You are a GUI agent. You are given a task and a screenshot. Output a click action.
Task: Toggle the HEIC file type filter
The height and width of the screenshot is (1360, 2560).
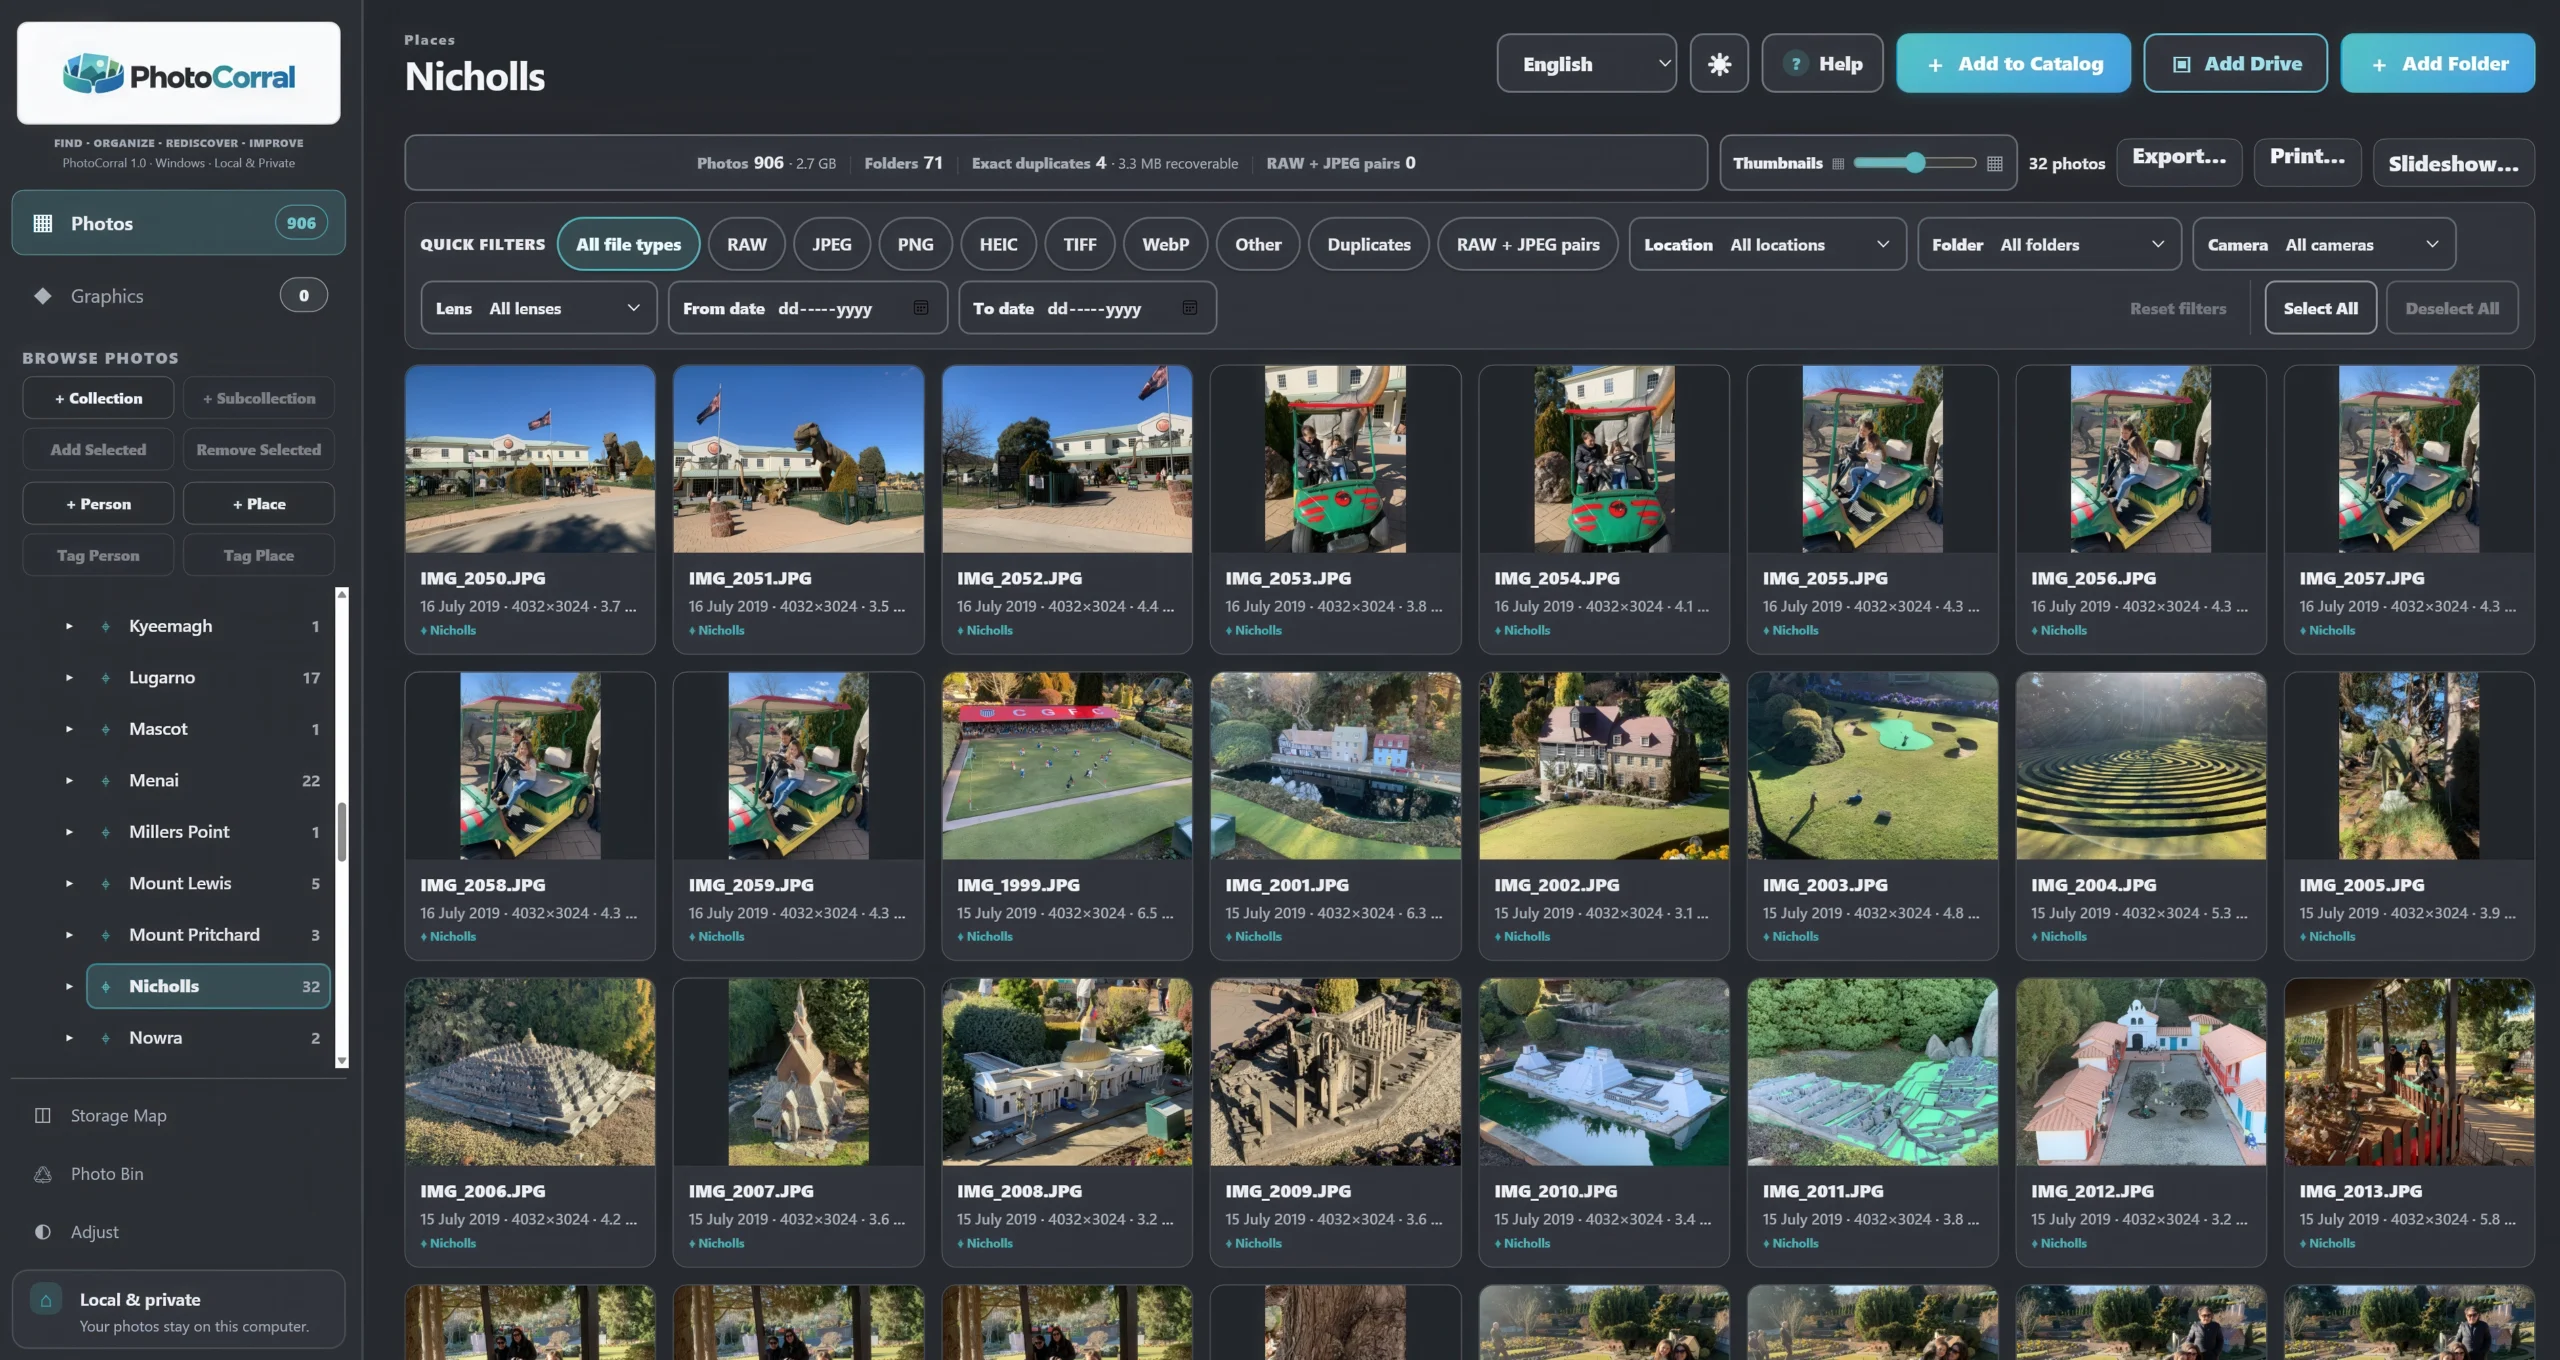point(998,244)
